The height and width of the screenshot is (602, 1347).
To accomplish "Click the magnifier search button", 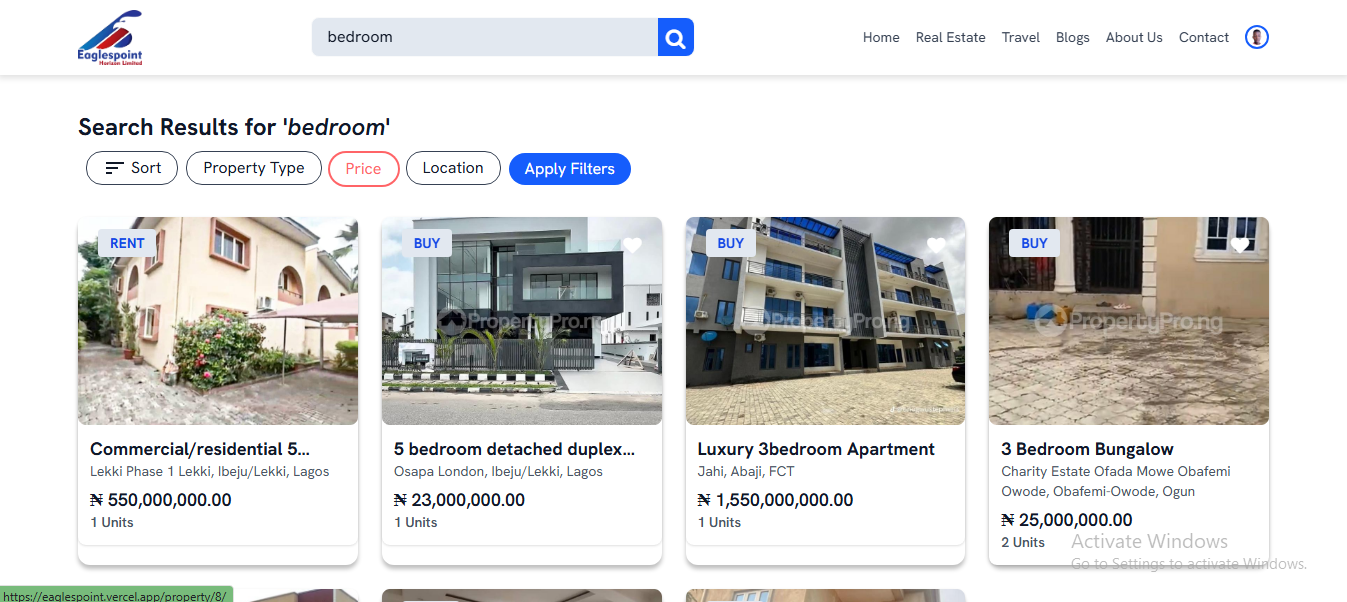I will coord(676,37).
